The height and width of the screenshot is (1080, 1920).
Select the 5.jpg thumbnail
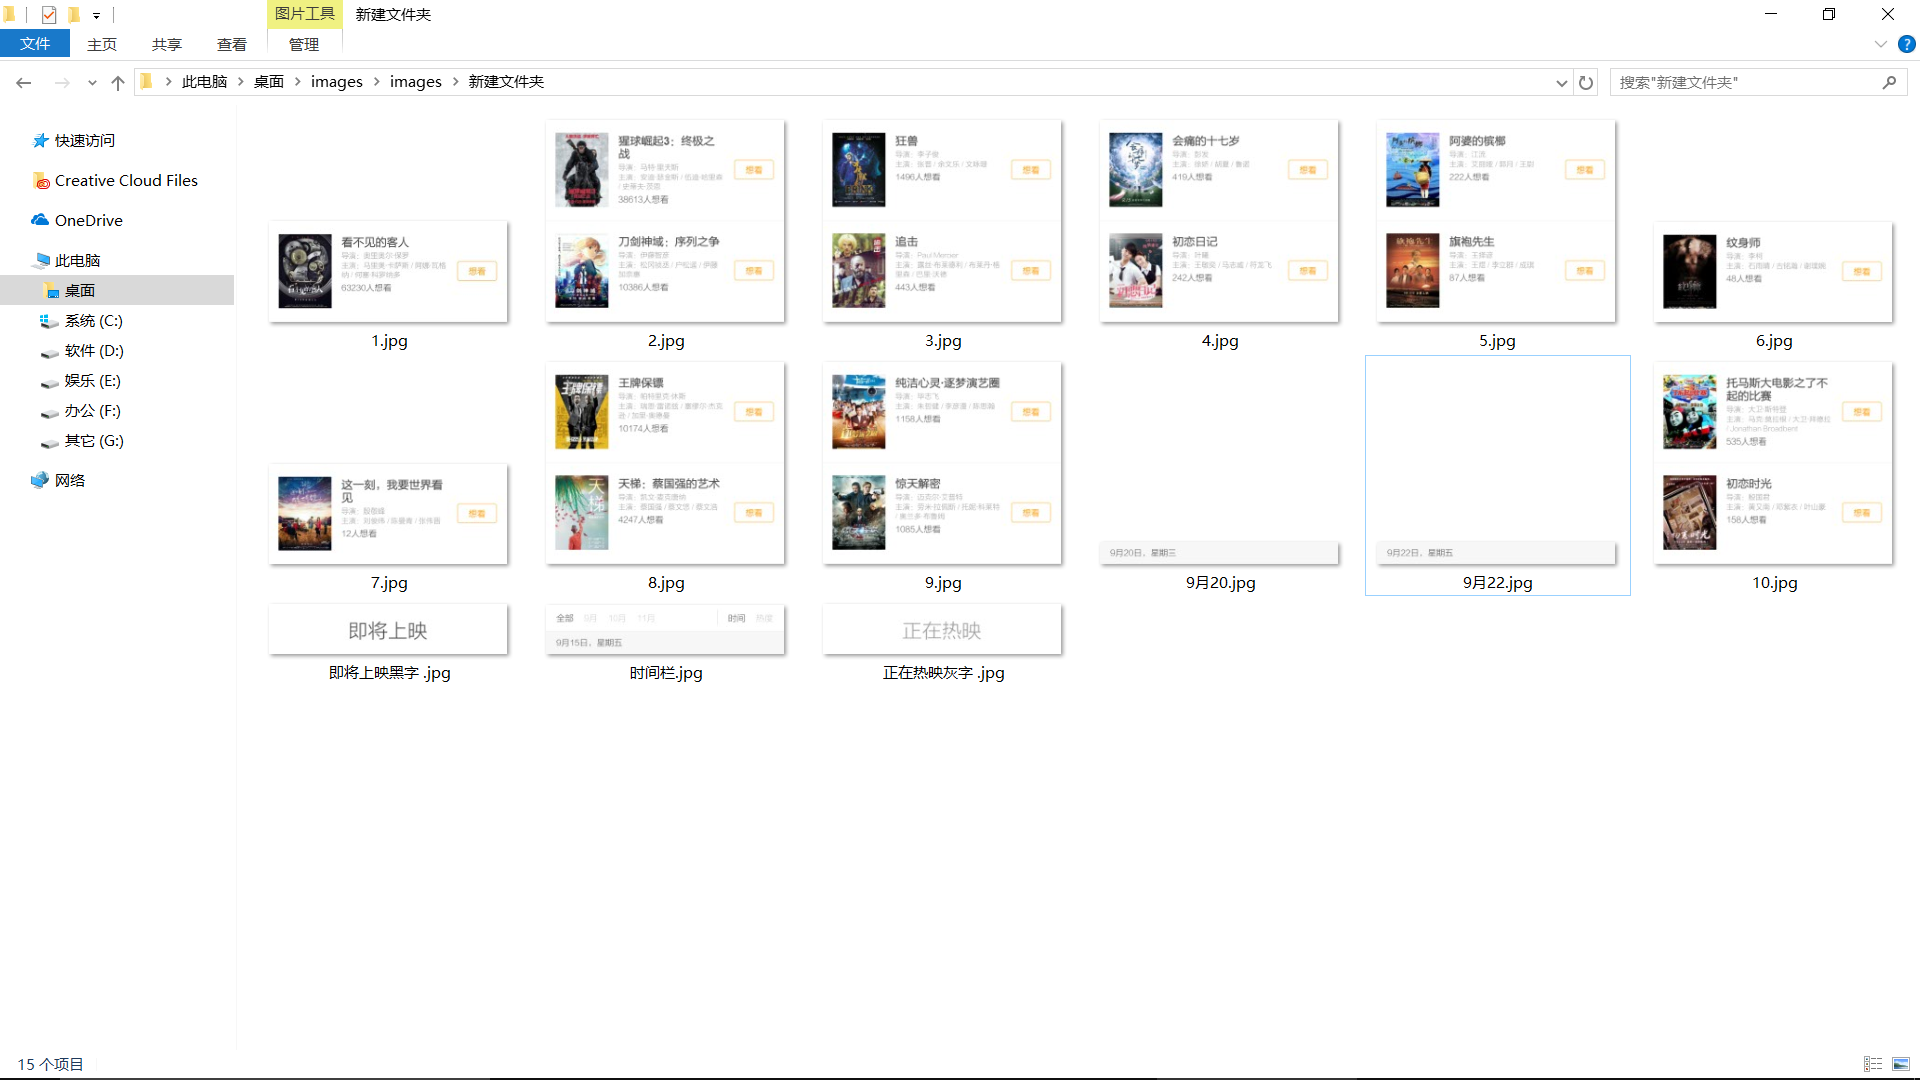click(1496, 221)
